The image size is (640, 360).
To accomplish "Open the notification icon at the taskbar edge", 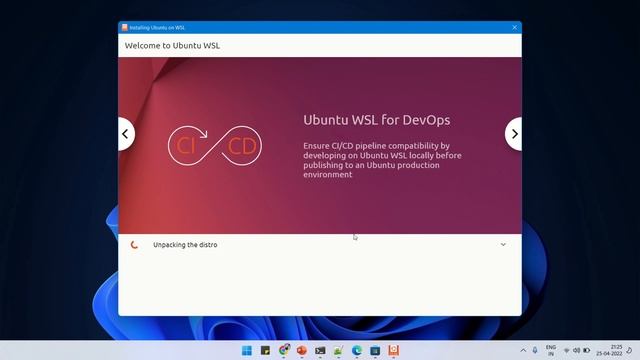I will [630, 350].
